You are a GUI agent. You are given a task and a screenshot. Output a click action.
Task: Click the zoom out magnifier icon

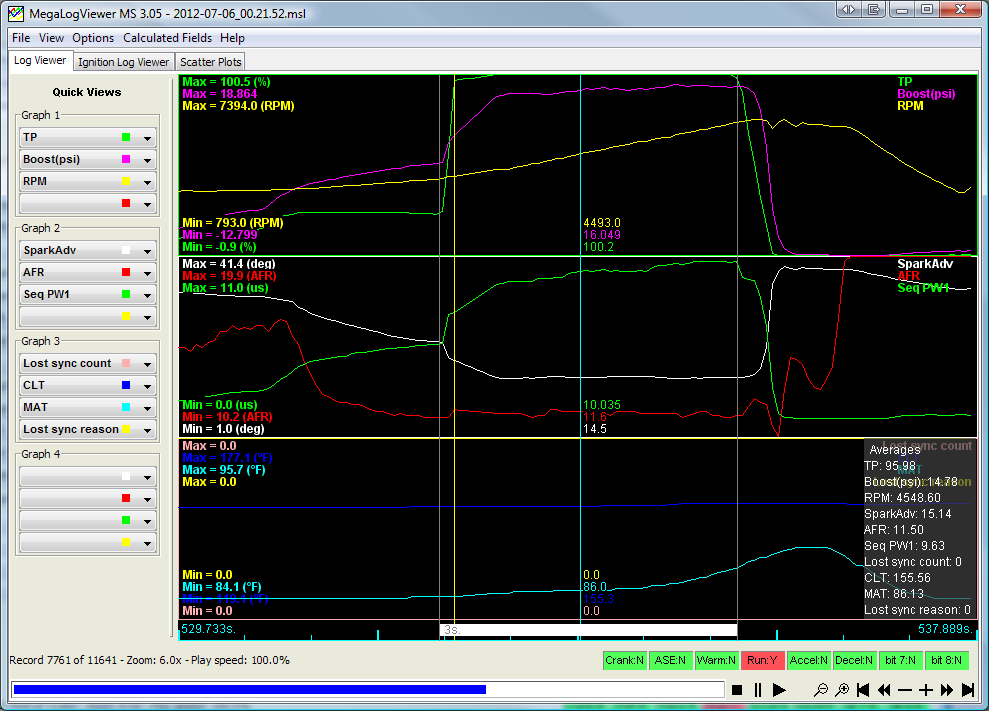point(821,690)
